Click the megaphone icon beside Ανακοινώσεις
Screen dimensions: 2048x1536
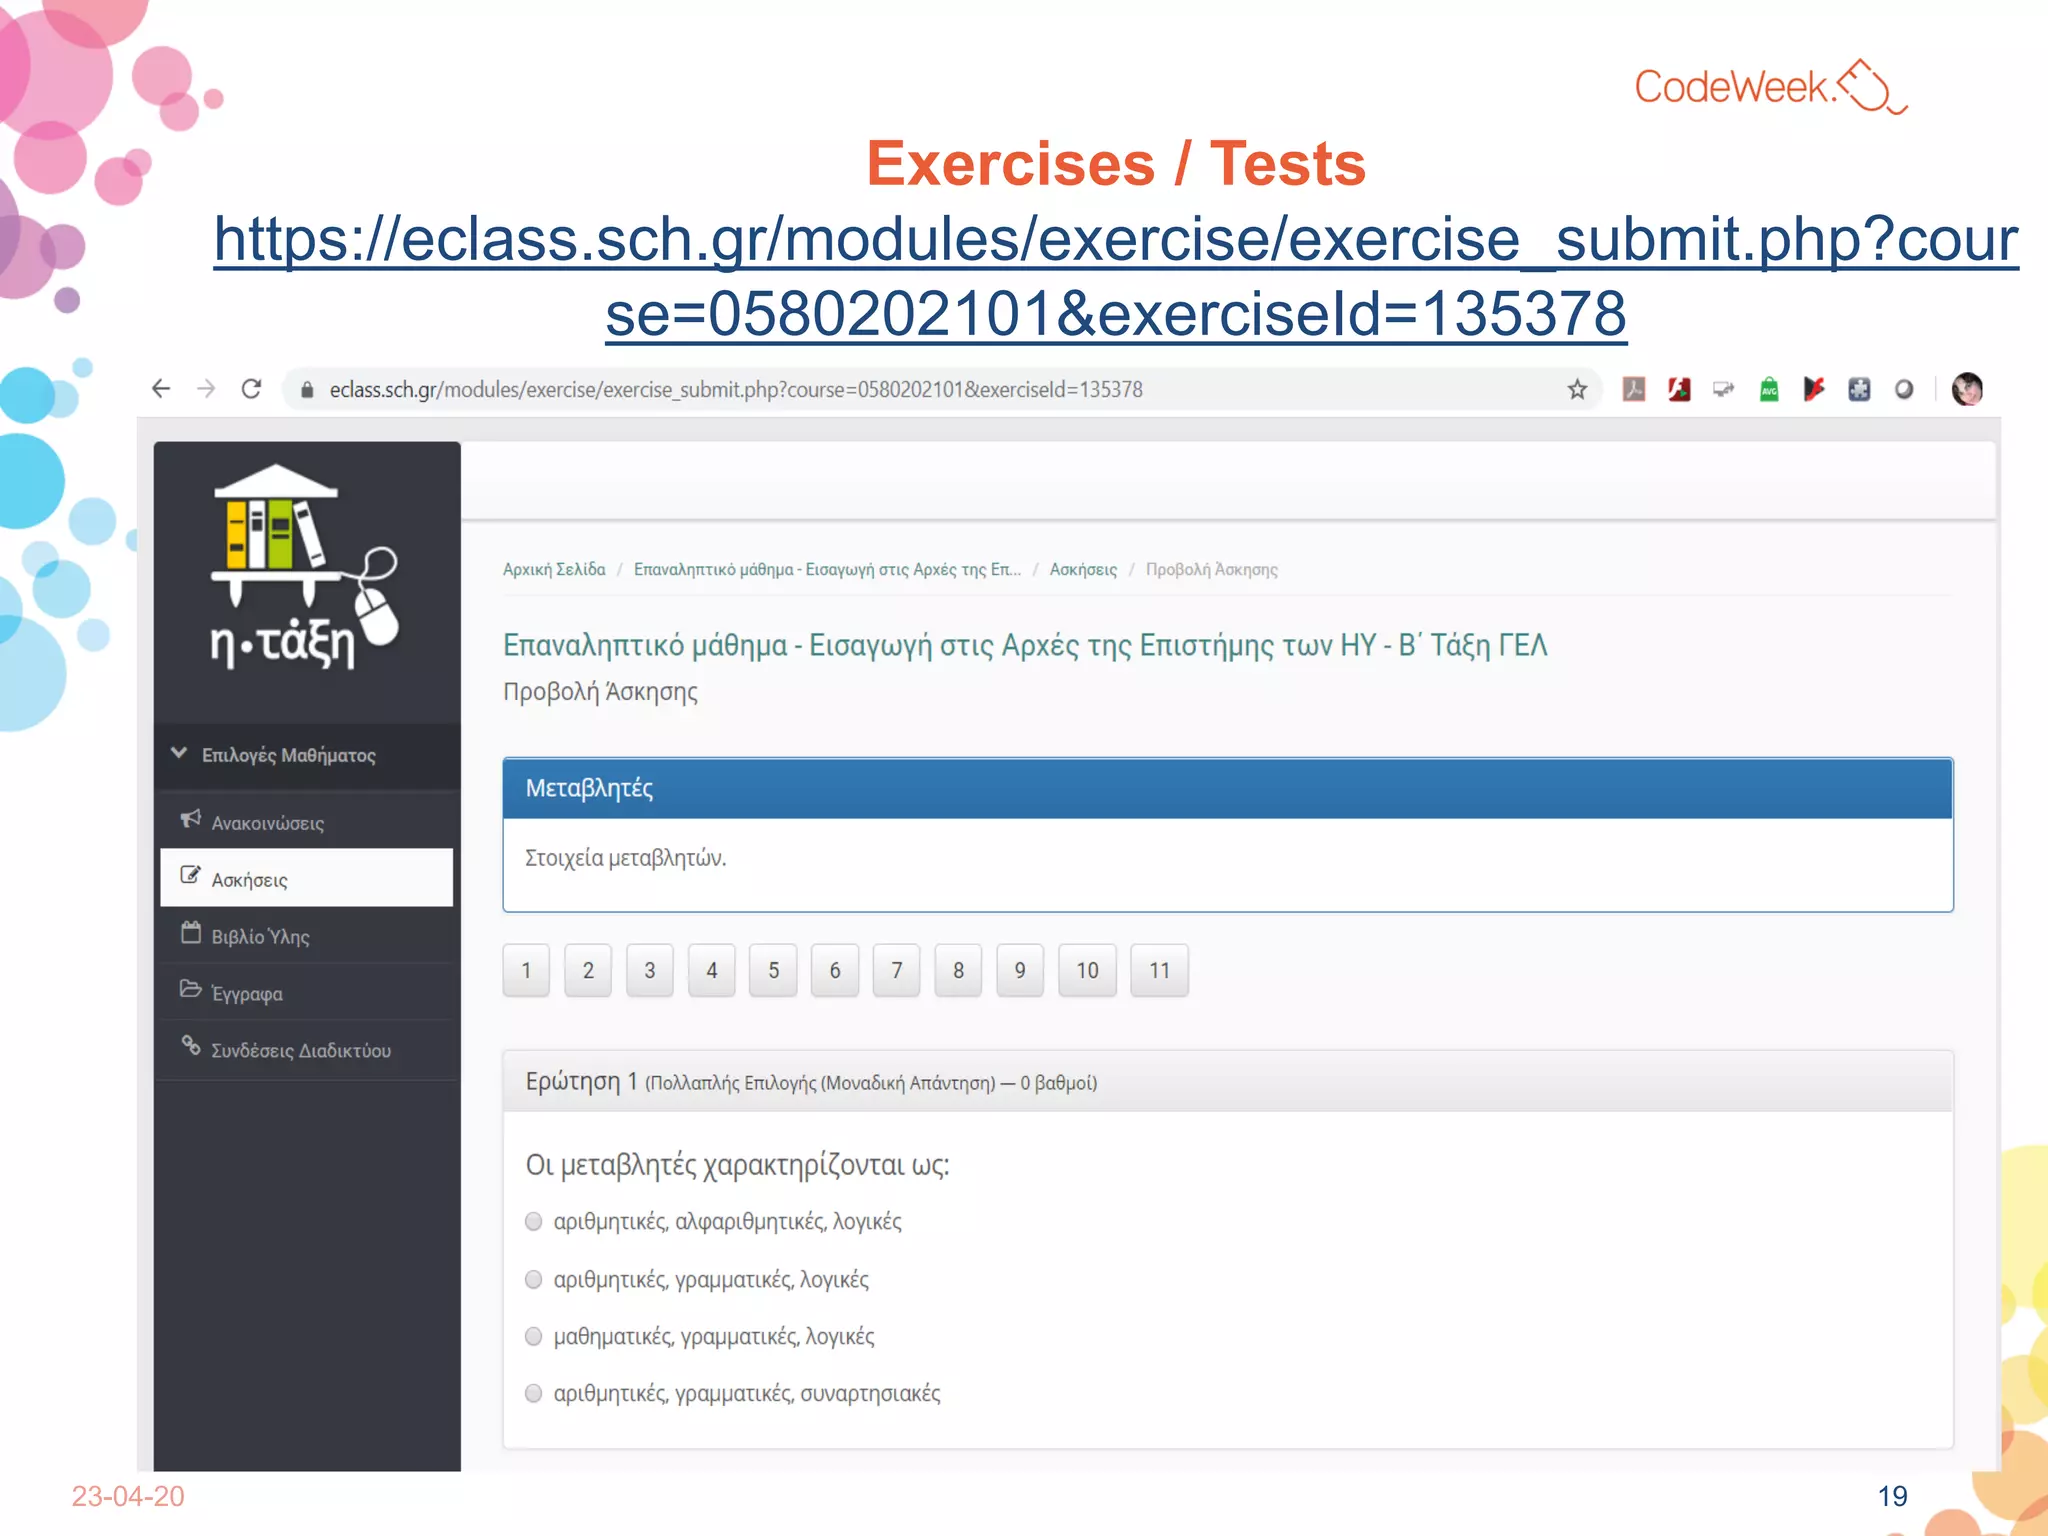point(190,820)
